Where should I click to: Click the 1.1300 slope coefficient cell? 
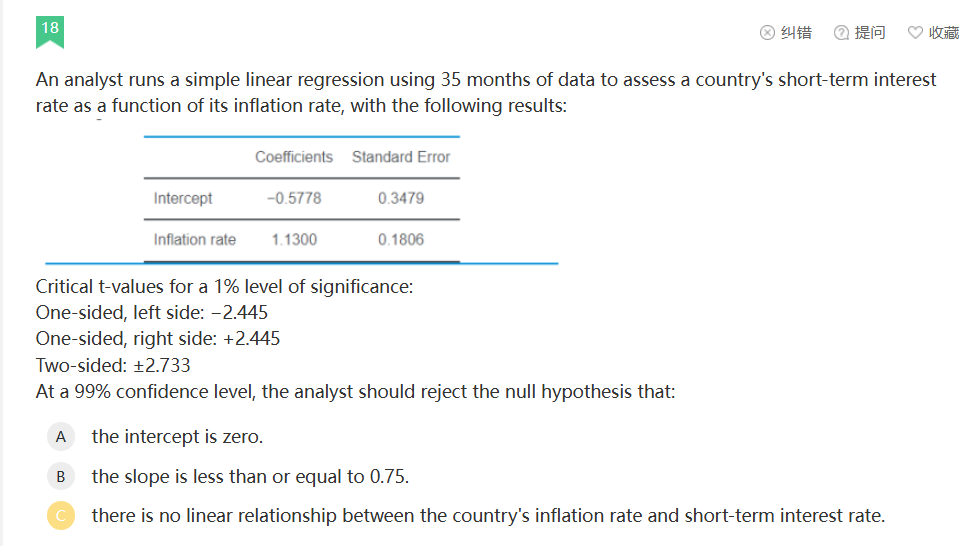point(294,239)
